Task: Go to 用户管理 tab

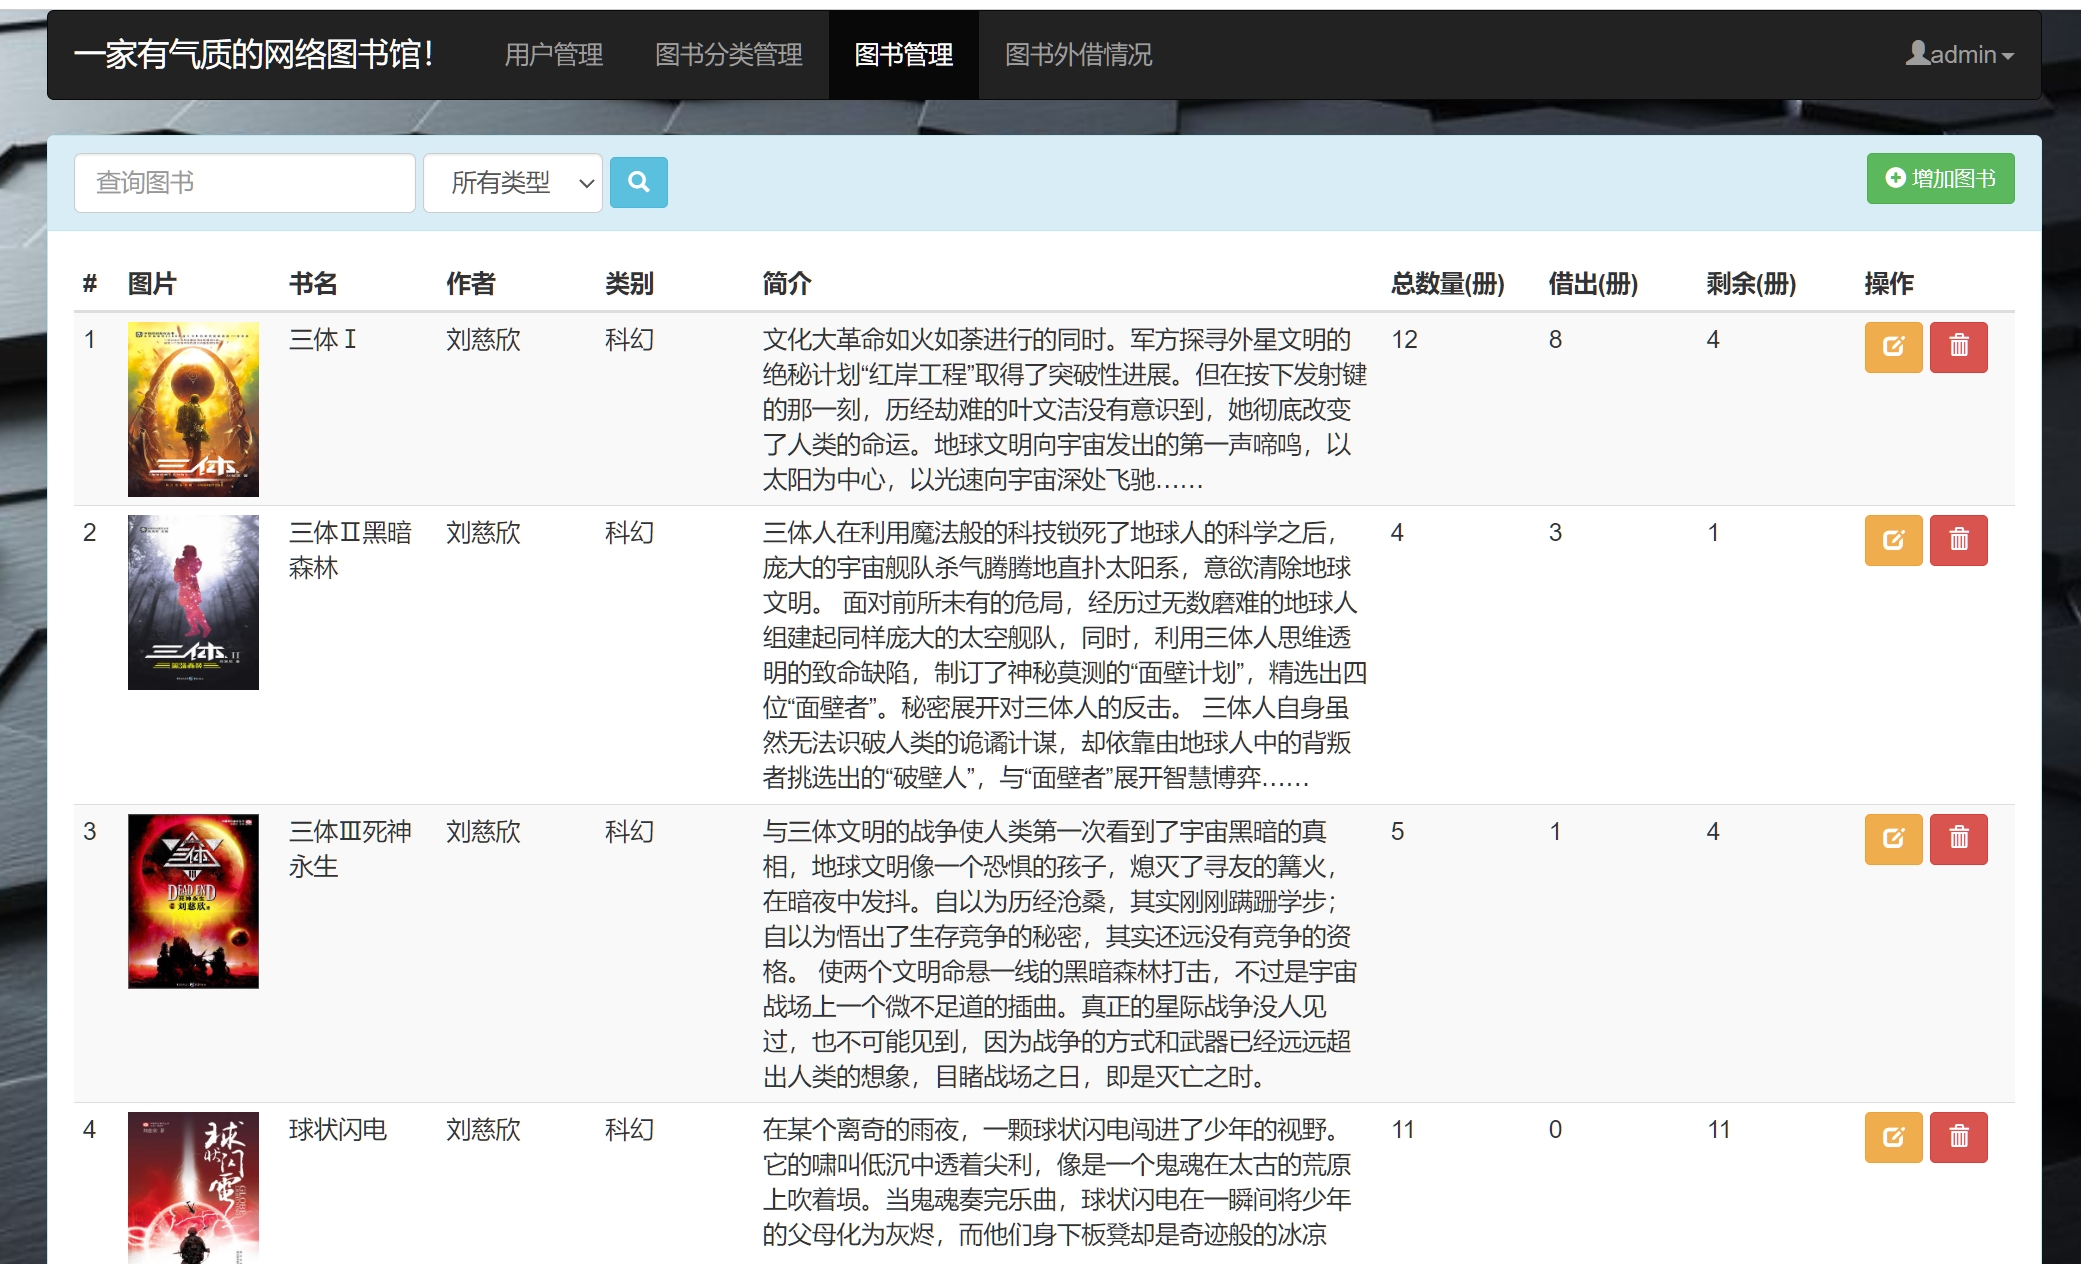Action: click(553, 54)
